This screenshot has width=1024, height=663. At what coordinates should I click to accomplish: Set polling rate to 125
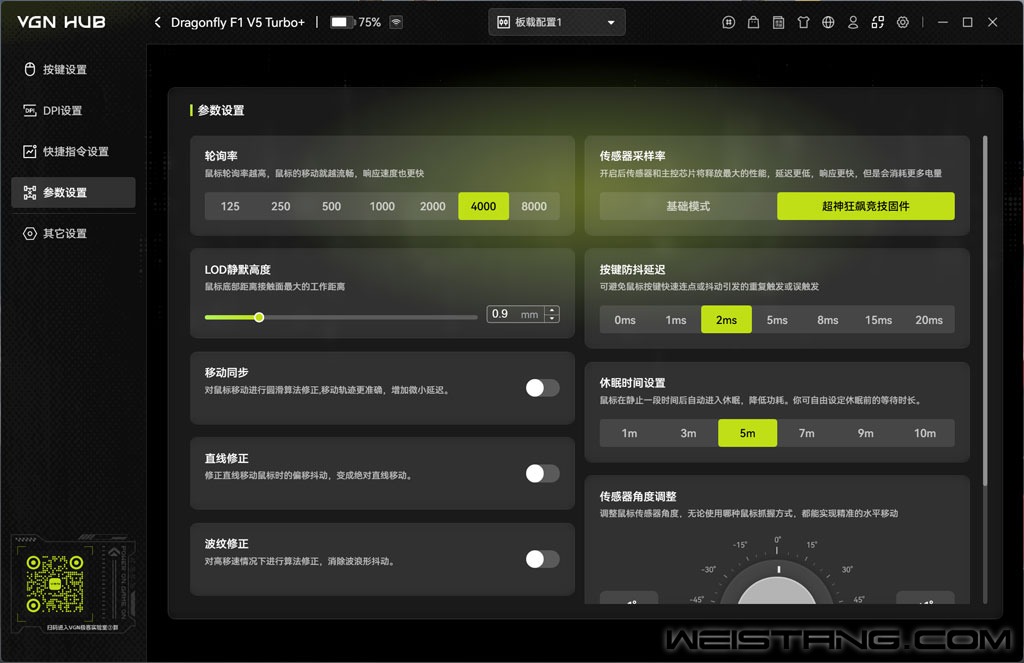[230, 206]
